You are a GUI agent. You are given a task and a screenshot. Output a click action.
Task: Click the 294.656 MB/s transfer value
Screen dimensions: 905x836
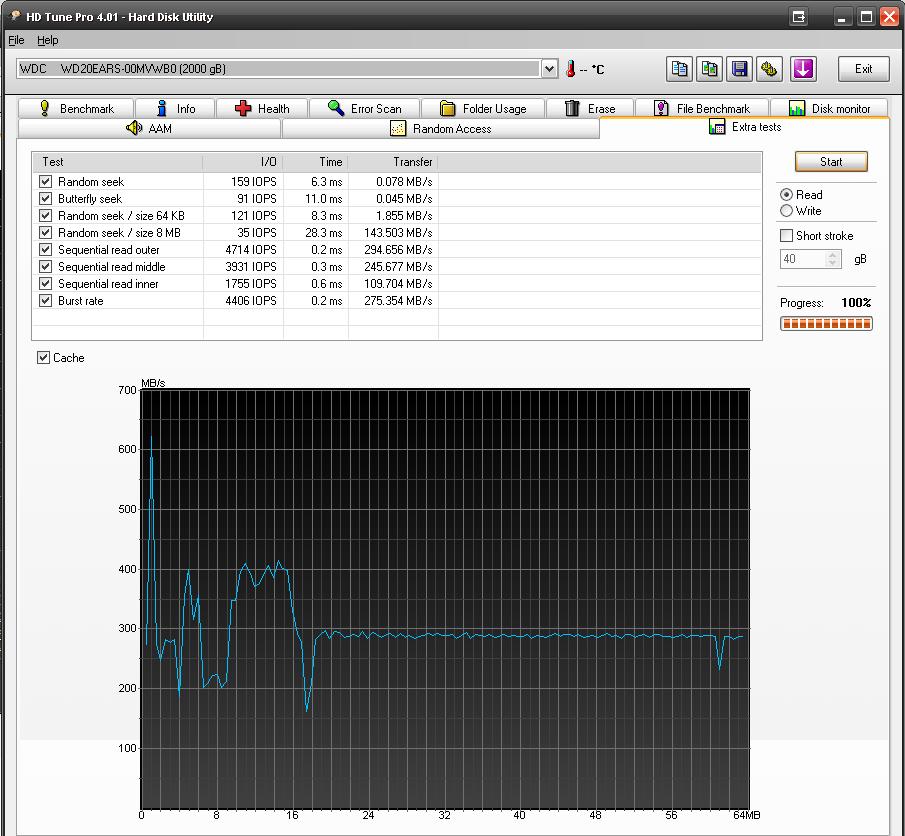[398, 250]
